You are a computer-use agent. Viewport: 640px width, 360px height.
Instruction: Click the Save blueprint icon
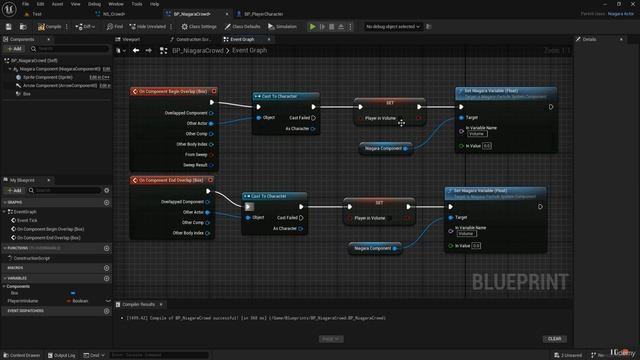click(x=9, y=27)
